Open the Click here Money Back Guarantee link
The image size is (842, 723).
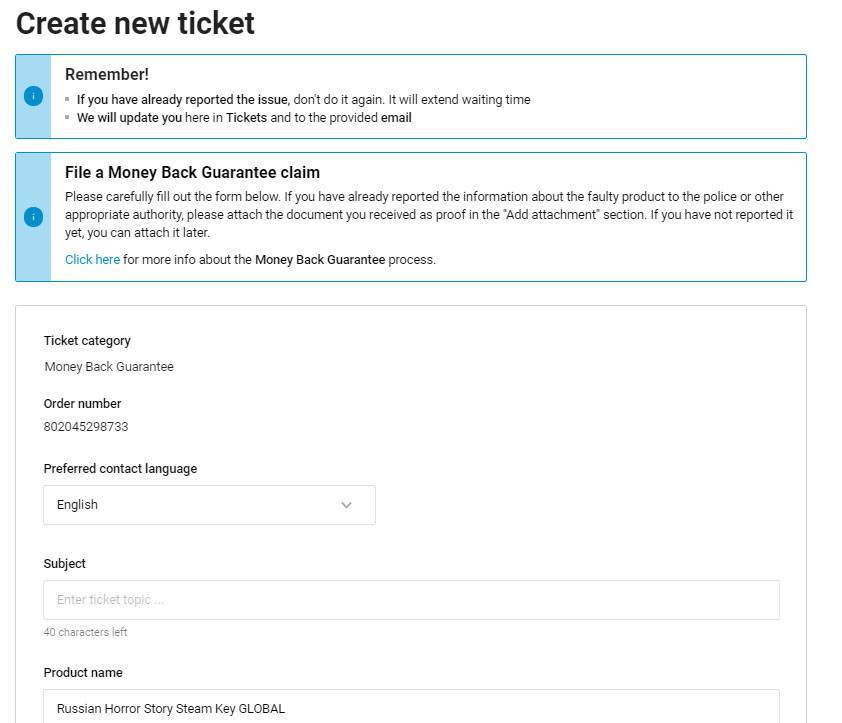tap(92, 259)
